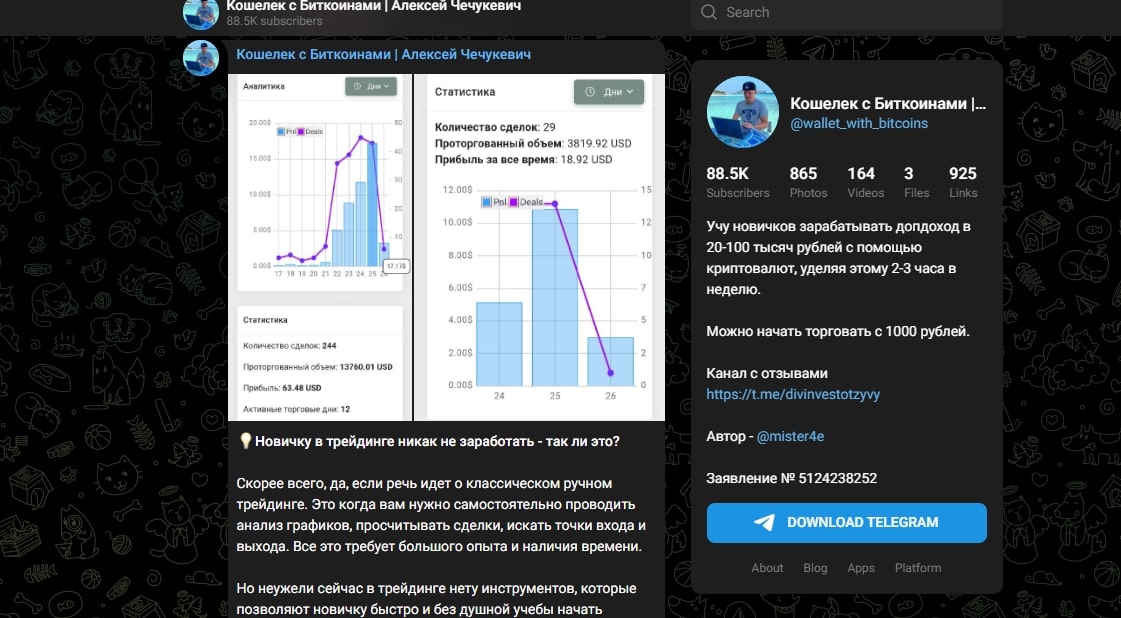The height and width of the screenshot is (618, 1121).
Task: Click the large channel profile photo
Action: coord(742,112)
